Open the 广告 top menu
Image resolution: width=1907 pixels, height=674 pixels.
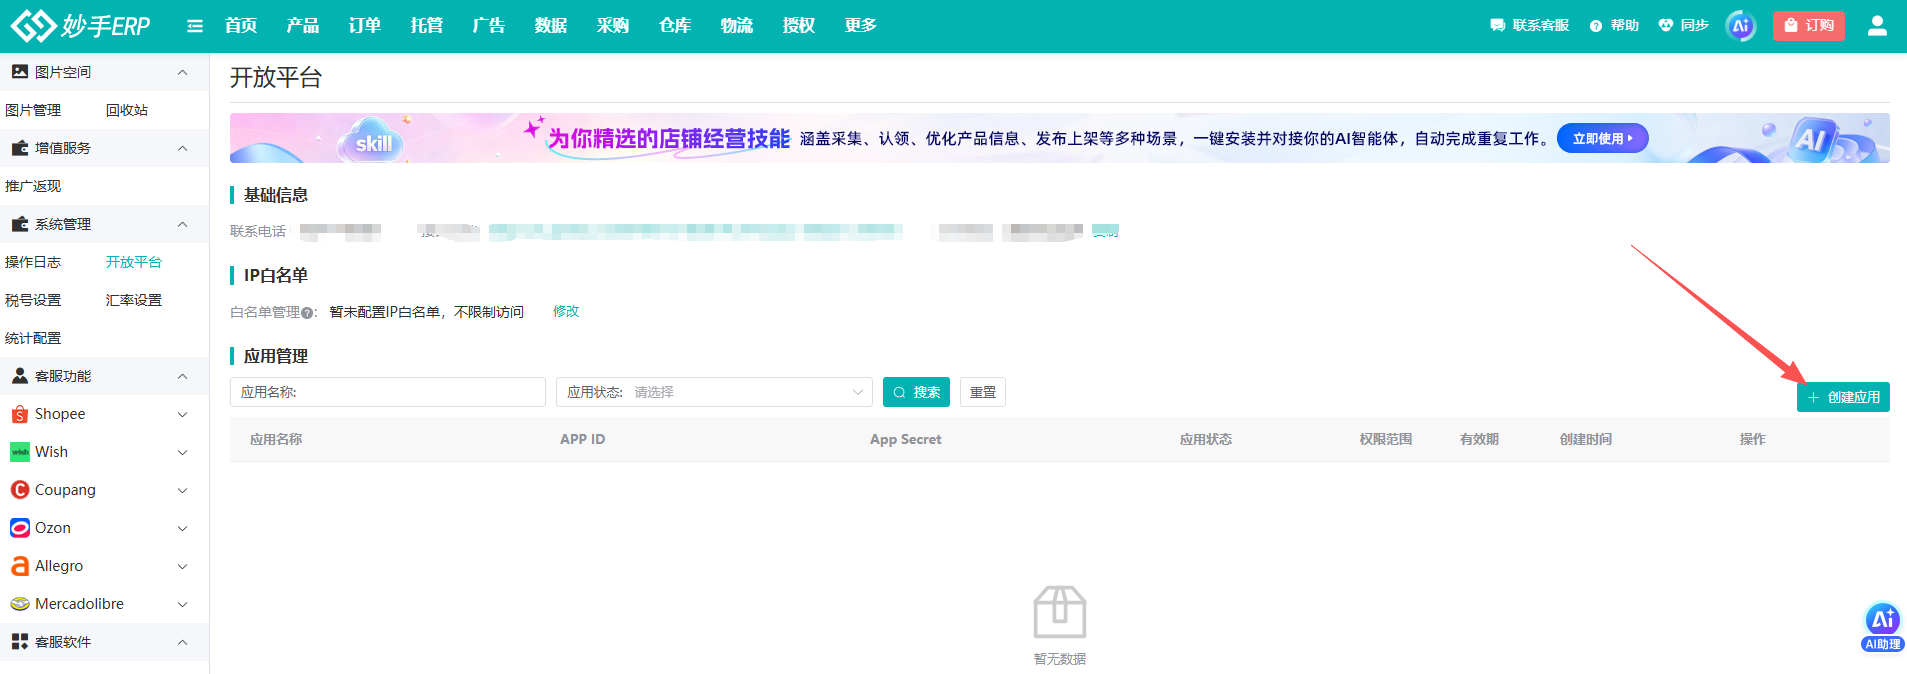point(489,26)
